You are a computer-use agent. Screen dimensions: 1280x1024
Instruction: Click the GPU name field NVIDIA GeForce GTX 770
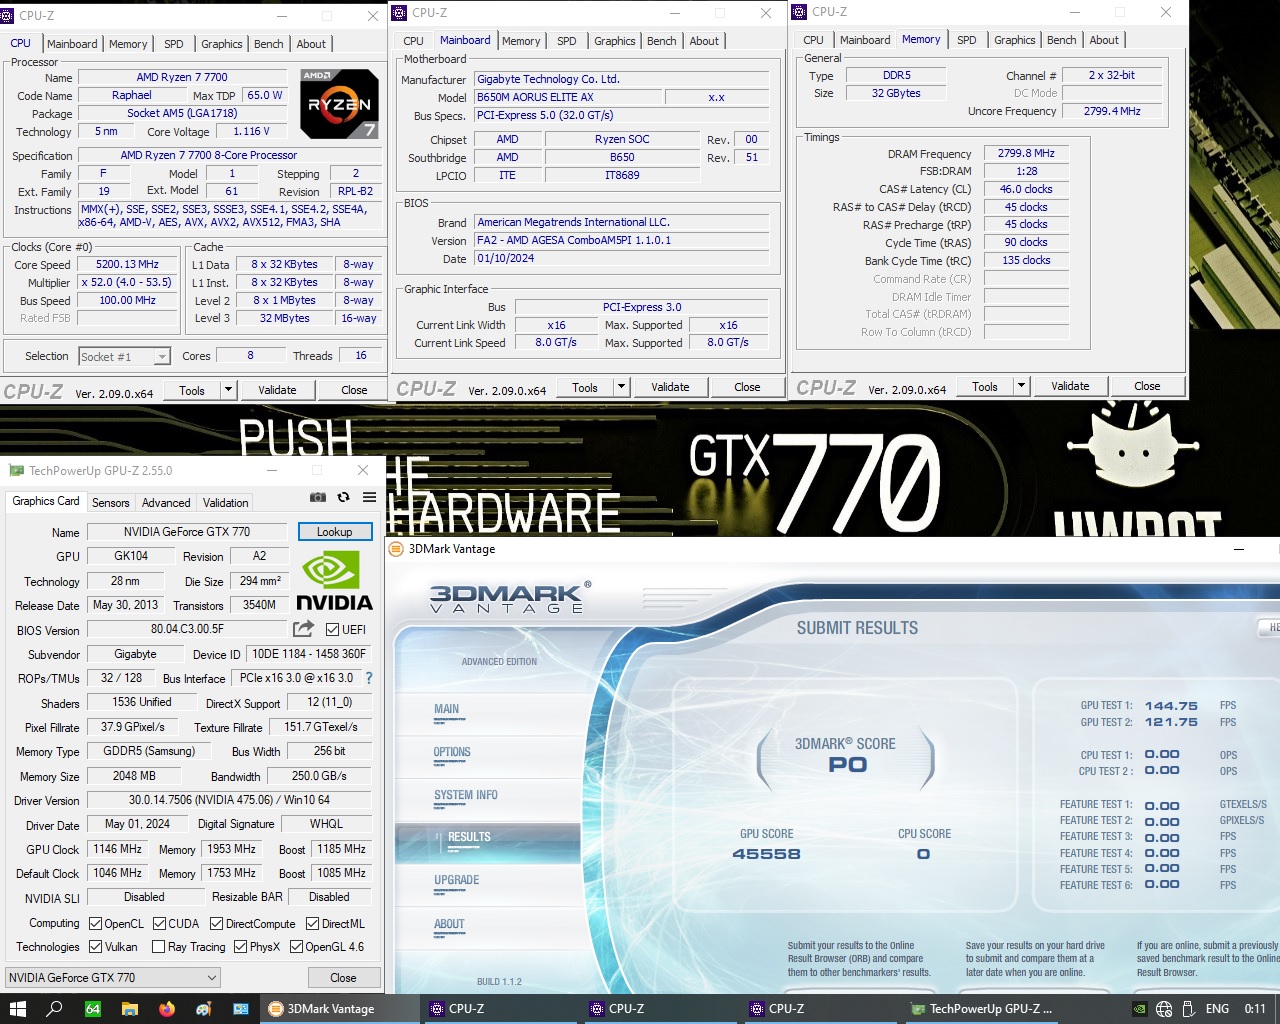coord(187,532)
